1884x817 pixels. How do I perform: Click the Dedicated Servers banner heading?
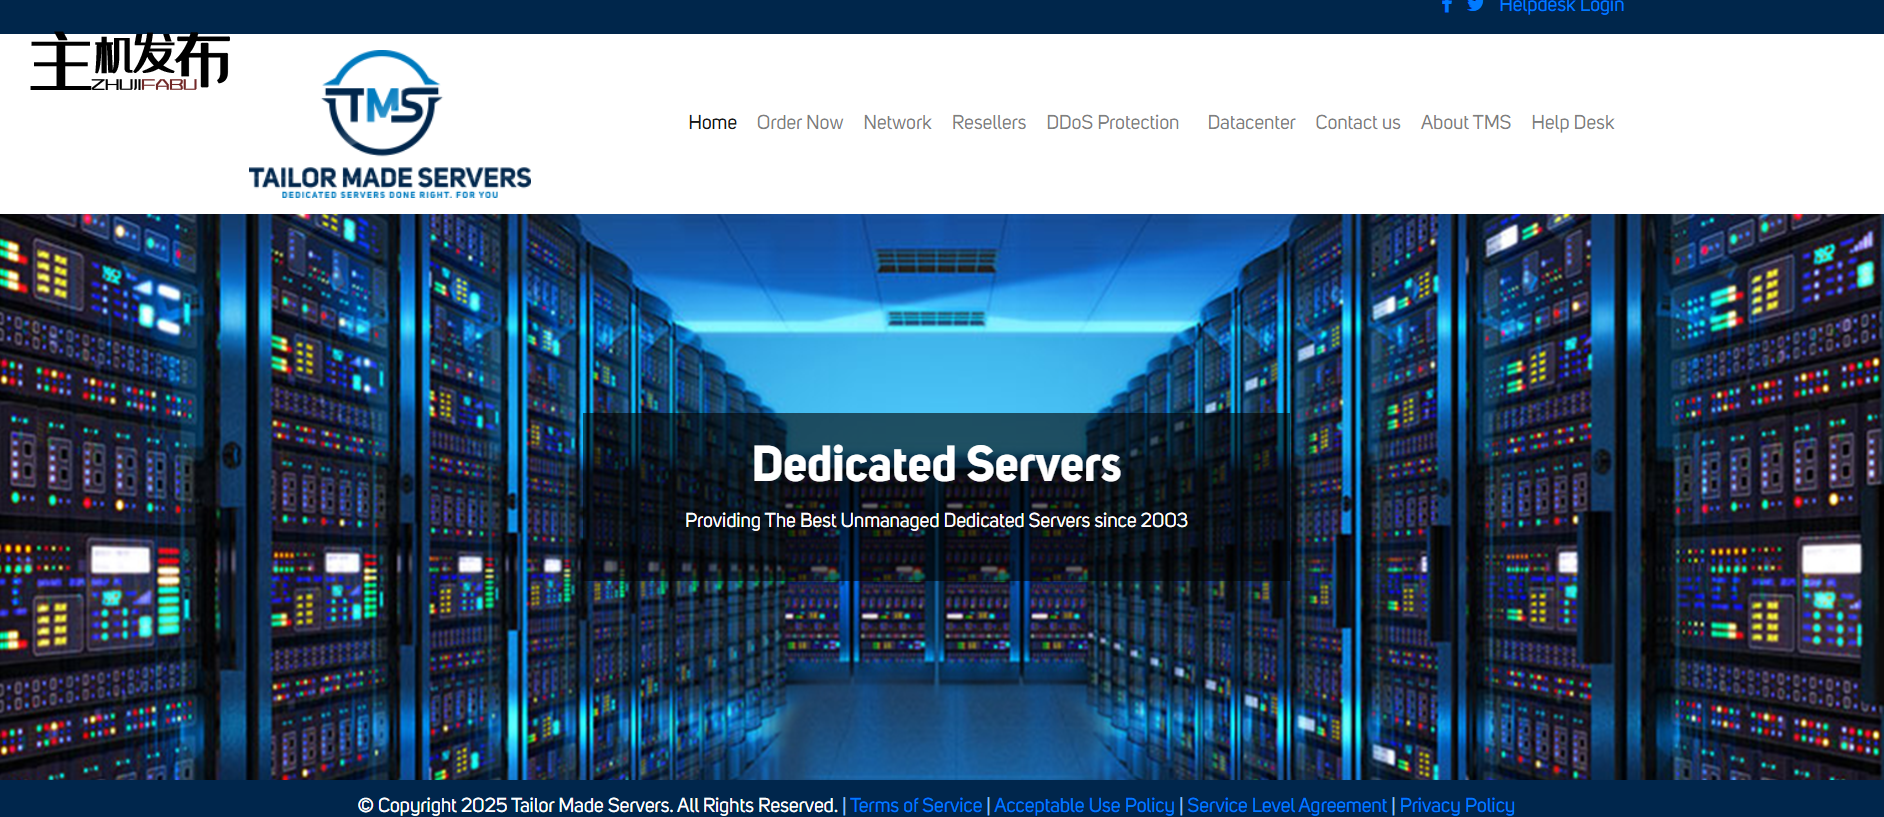click(936, 464)
